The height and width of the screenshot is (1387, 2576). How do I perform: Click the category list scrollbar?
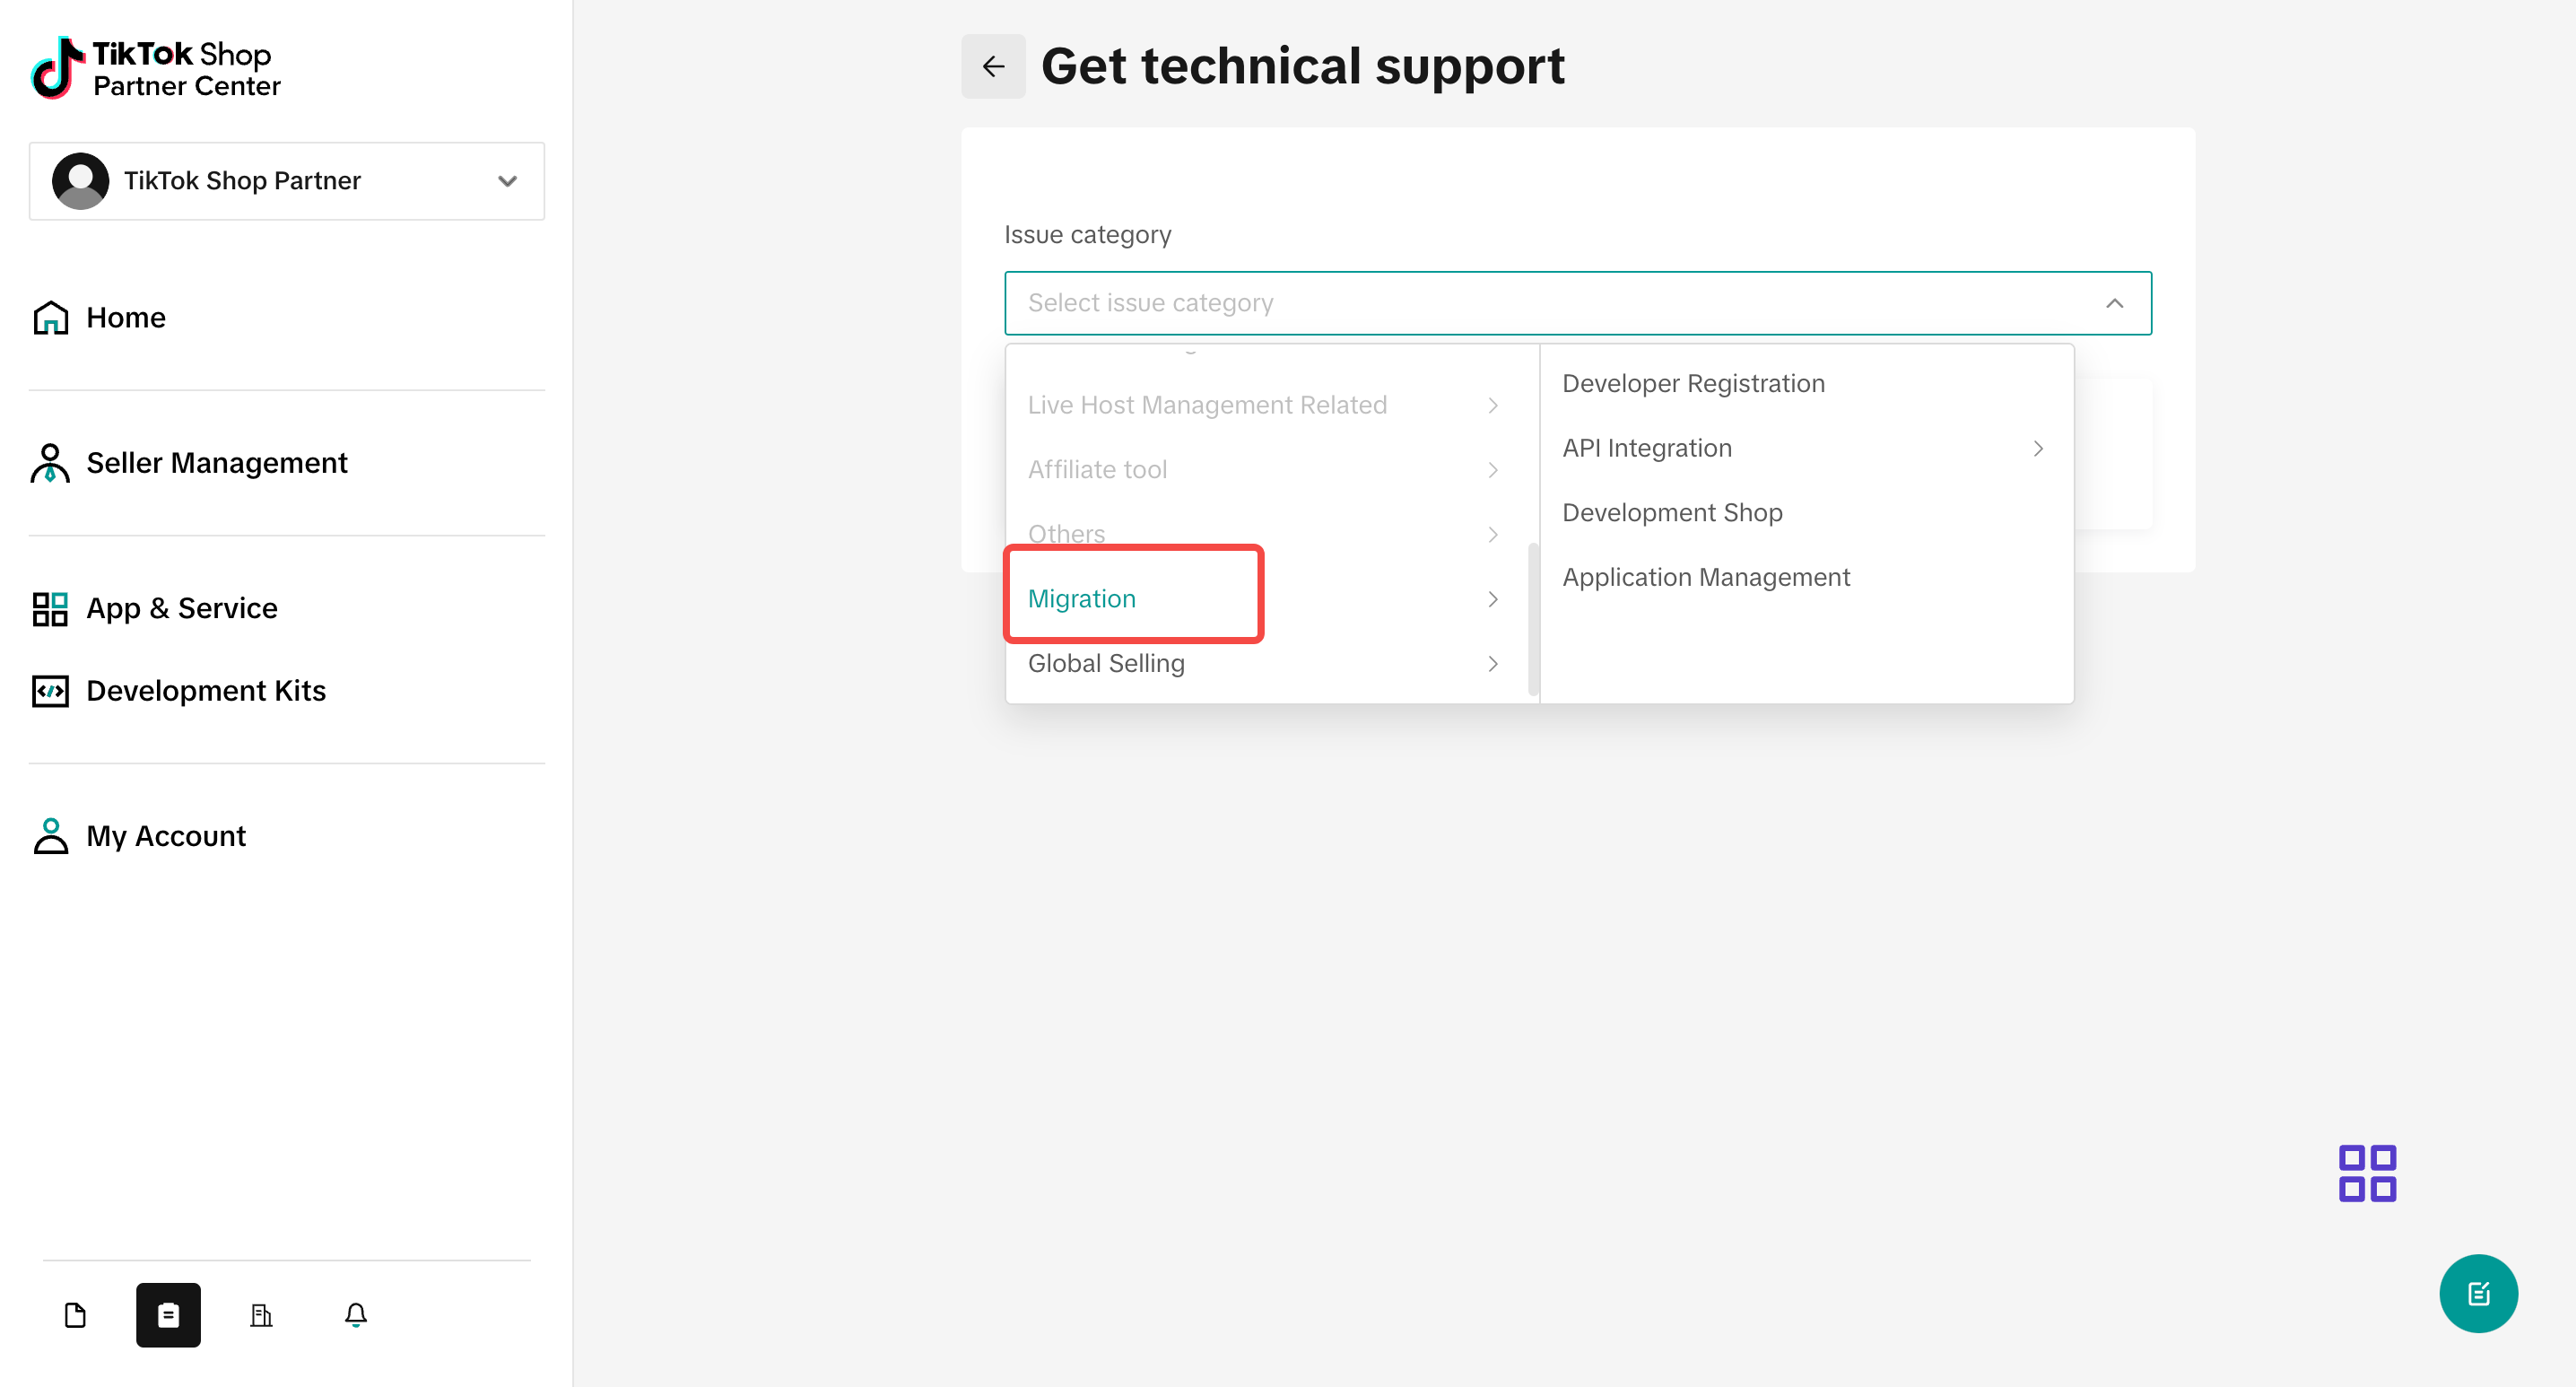point(1532,619)
